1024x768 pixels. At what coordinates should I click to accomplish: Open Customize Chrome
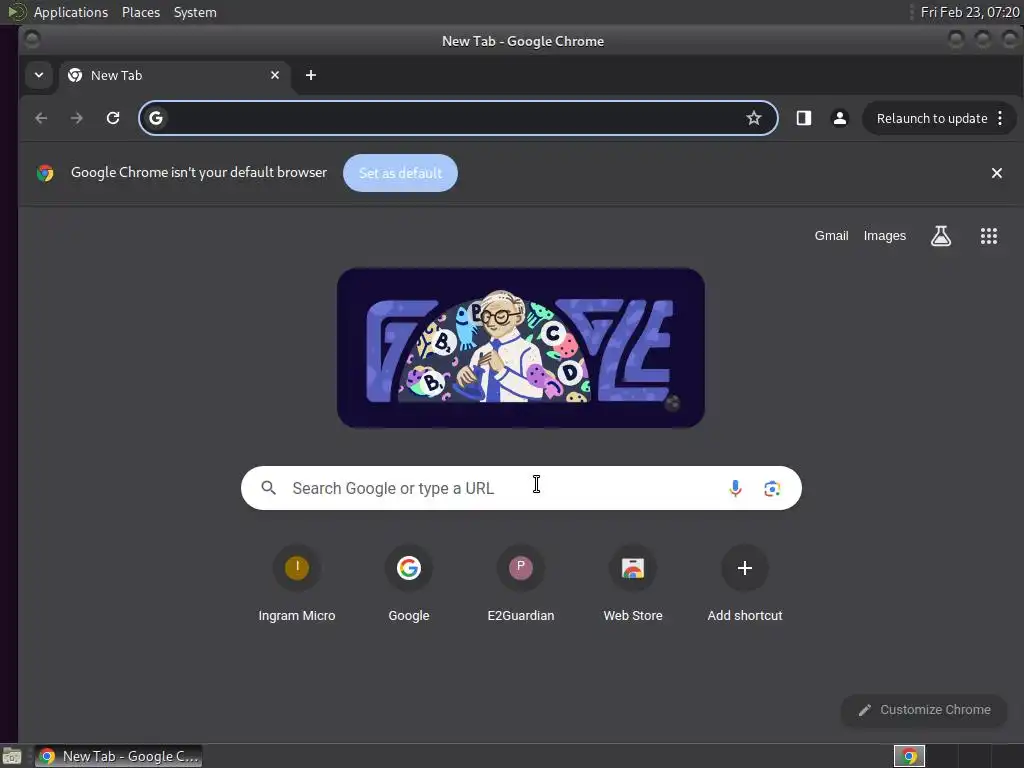click(924, 710)
